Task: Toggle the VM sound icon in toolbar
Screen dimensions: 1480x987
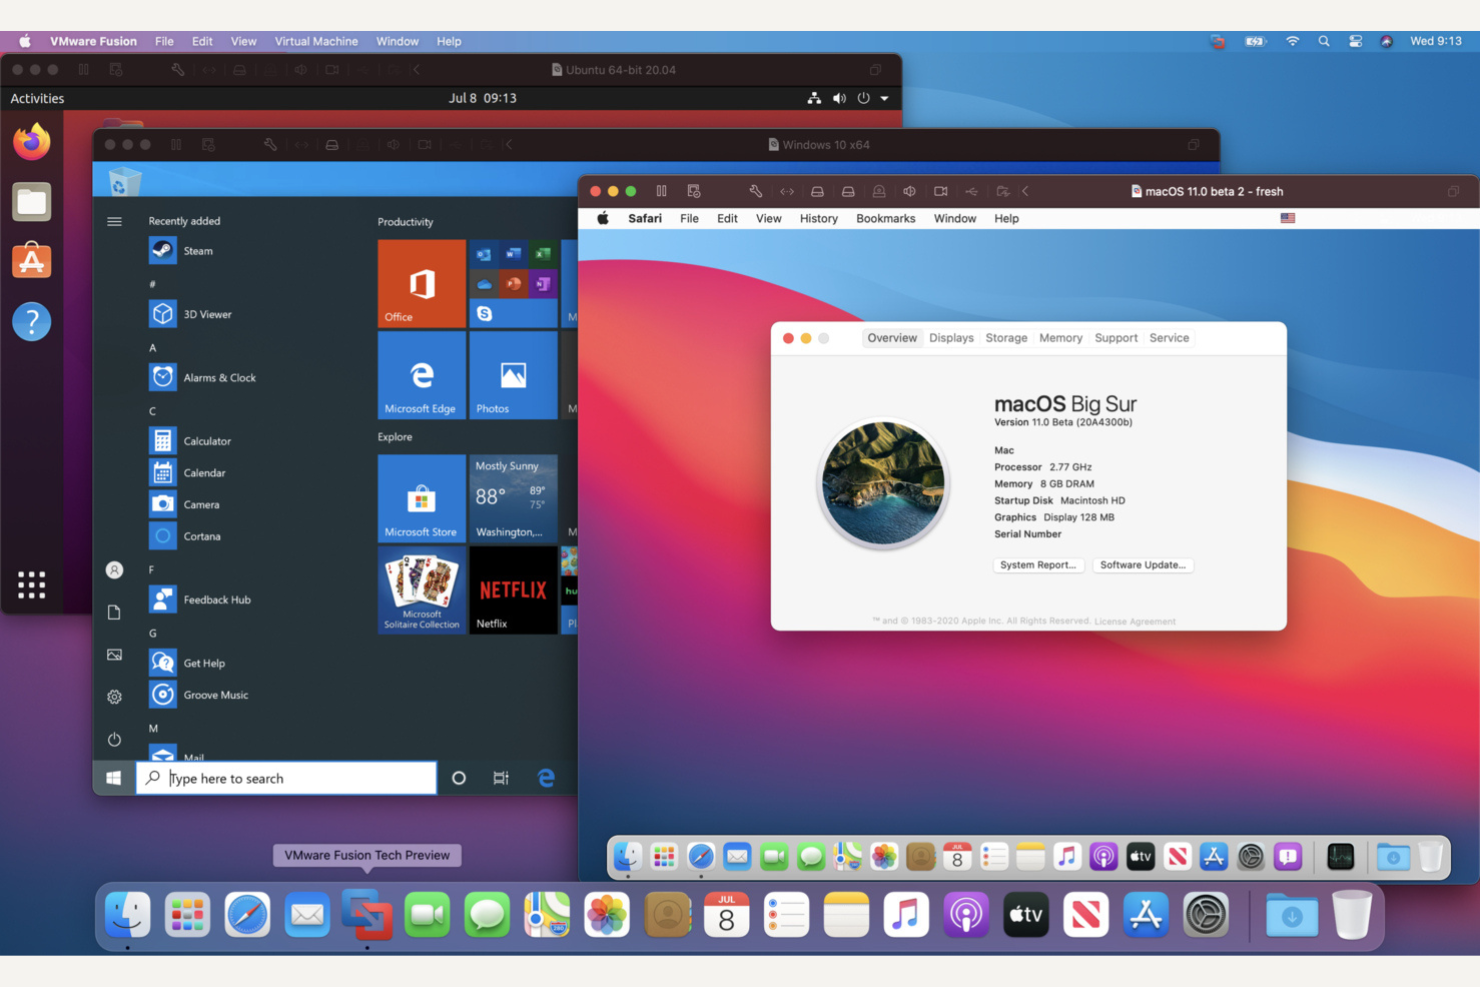Action: [909, 191]
